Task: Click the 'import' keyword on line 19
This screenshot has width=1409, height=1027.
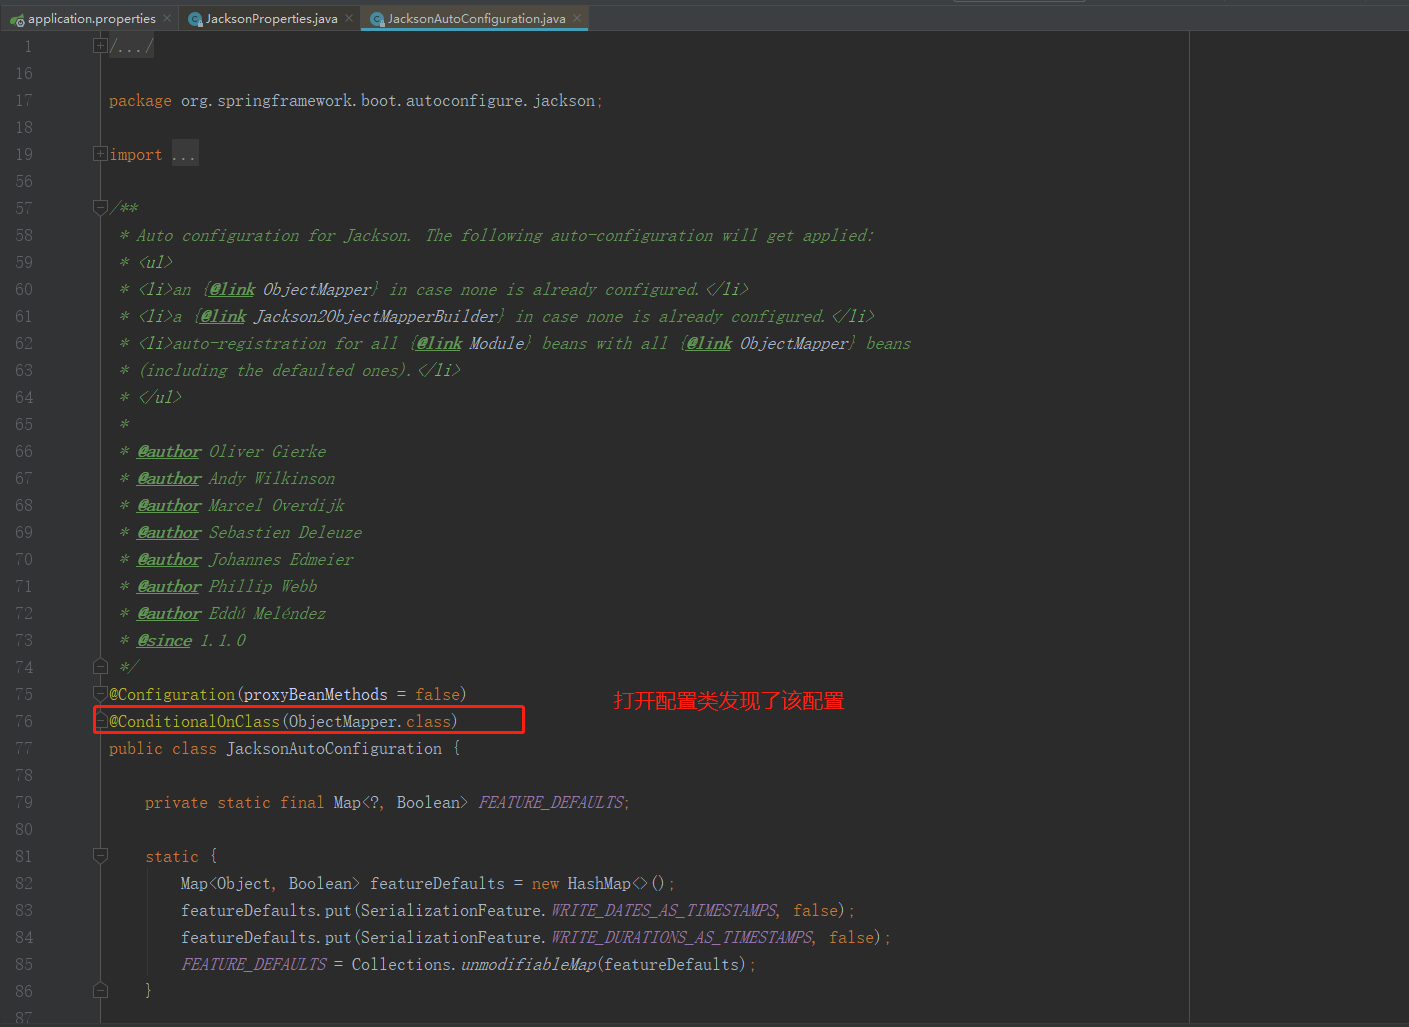Action: [x=135, y=154]
